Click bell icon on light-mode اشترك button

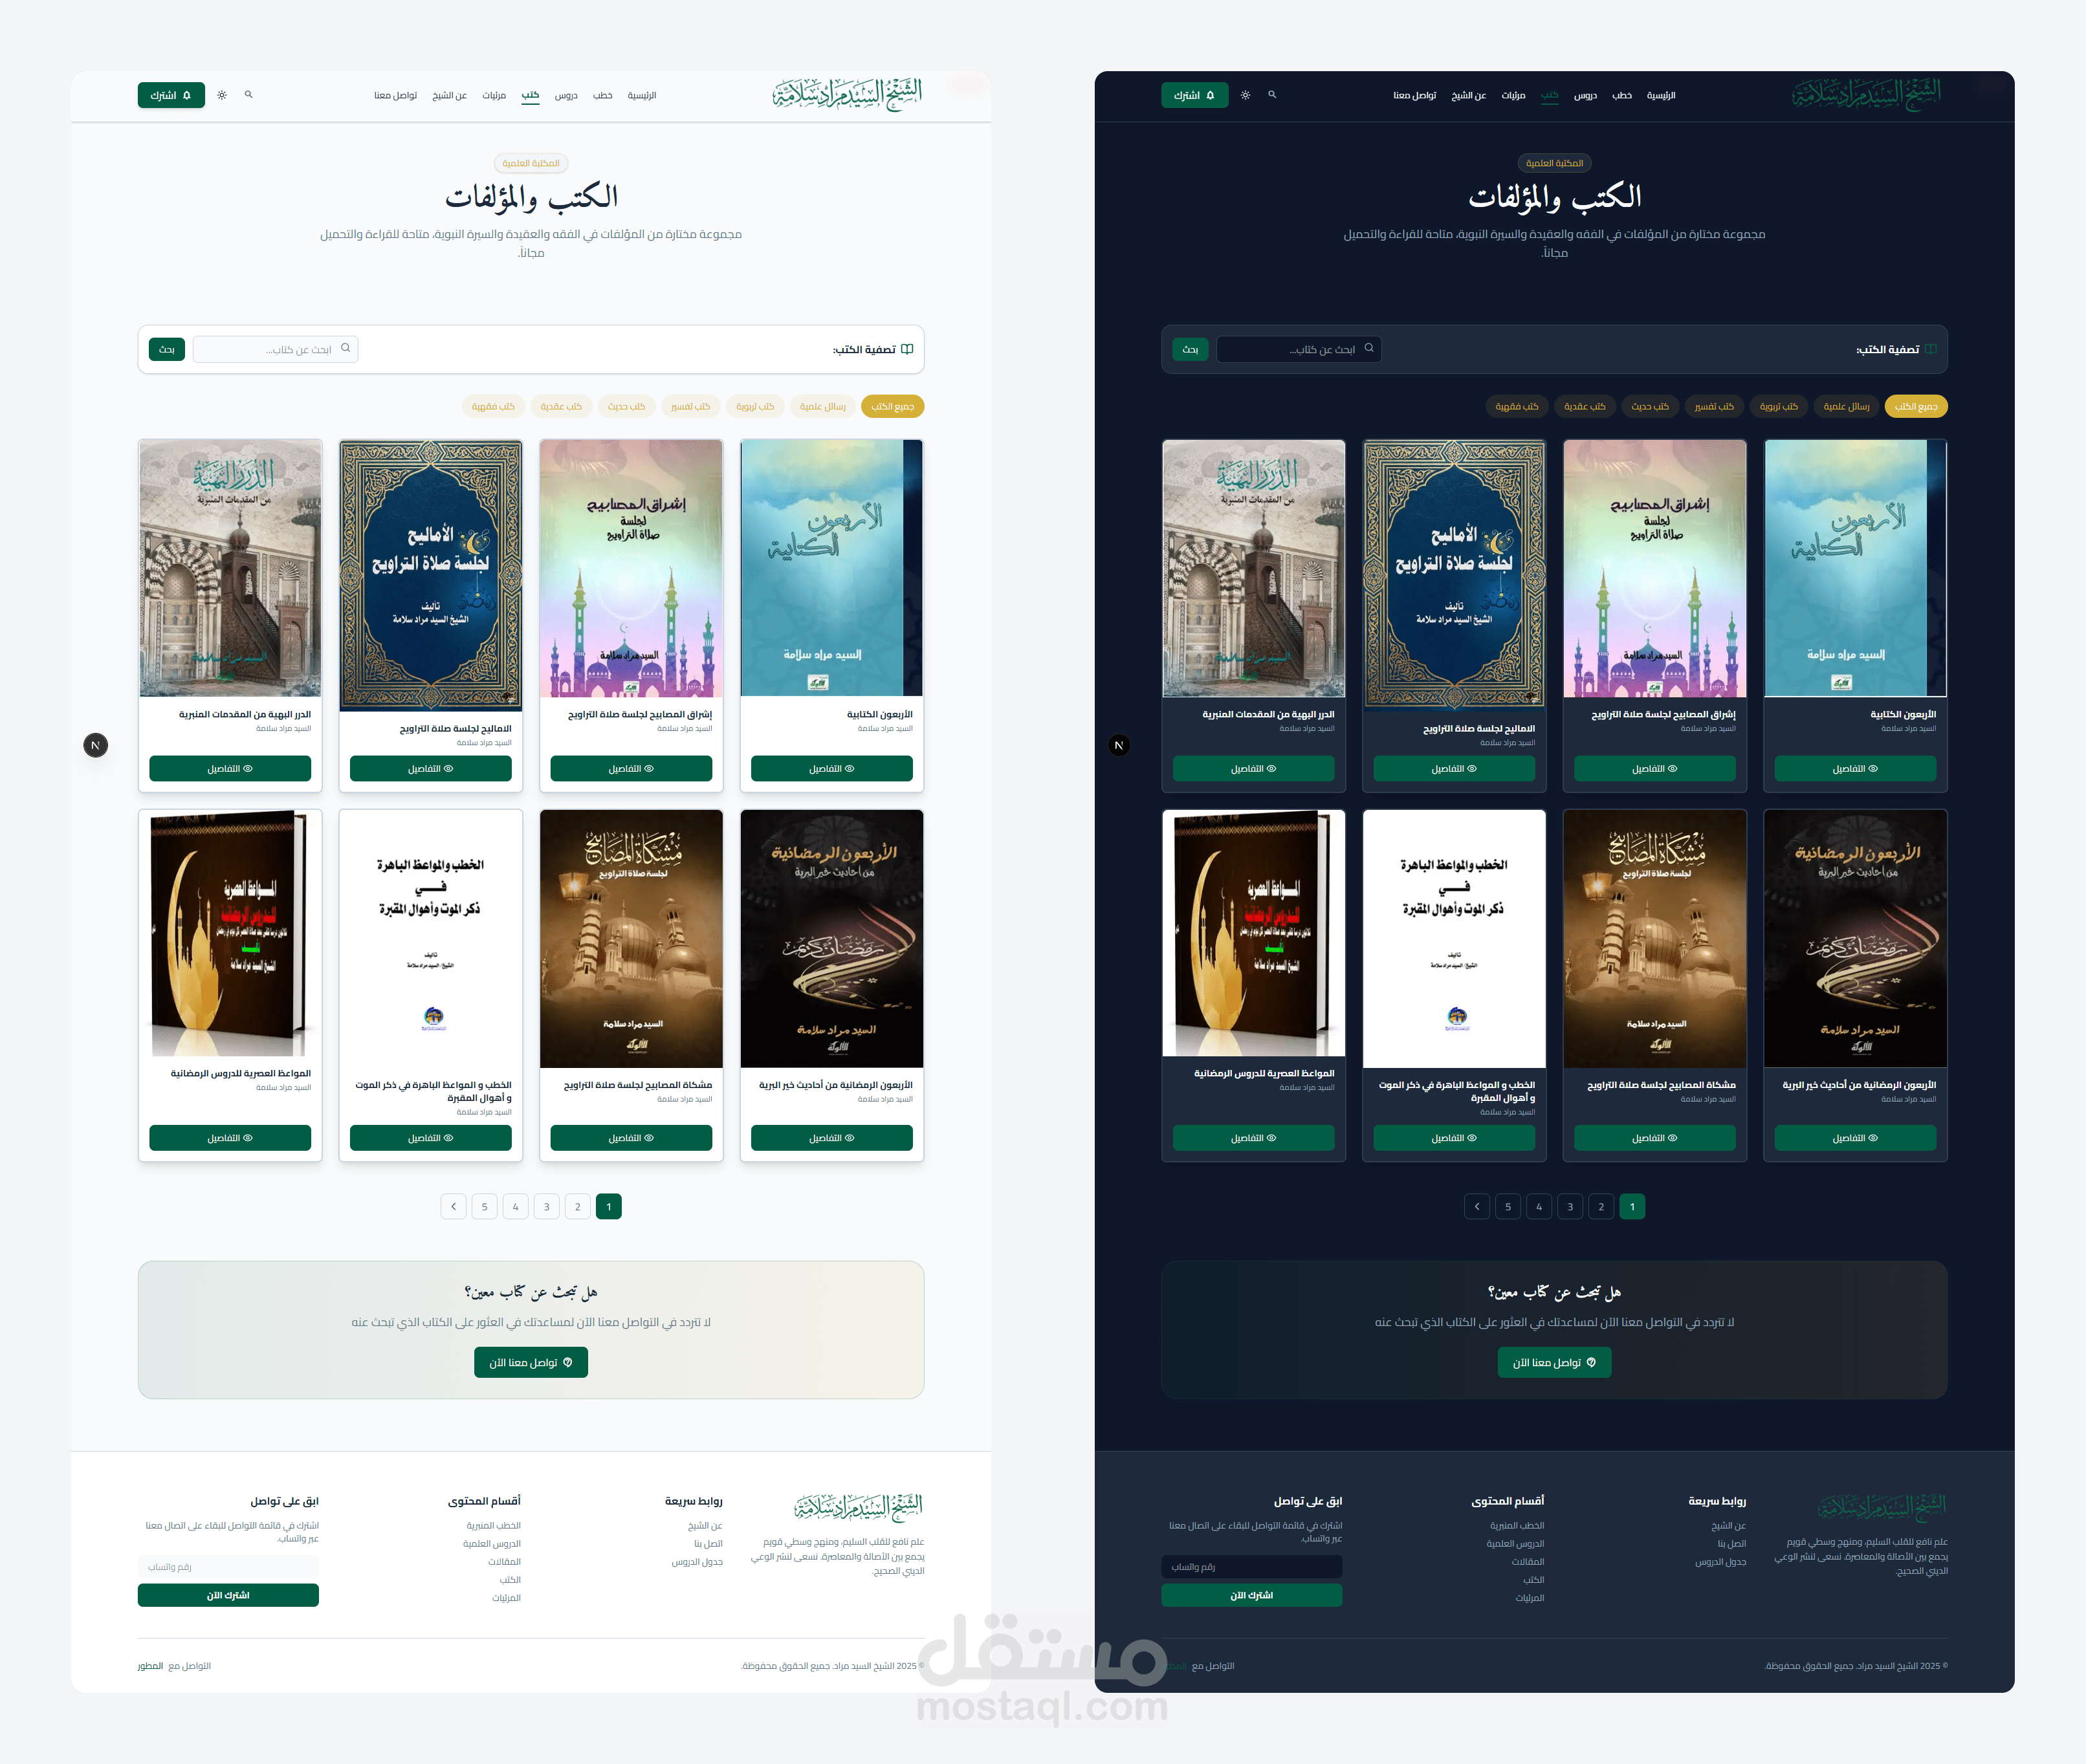187,95
